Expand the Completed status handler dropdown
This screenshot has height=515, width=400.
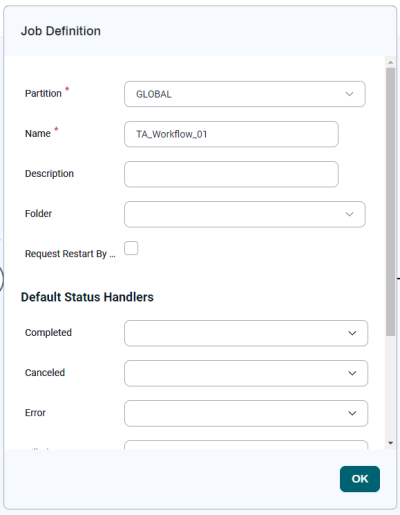[246, 333]
